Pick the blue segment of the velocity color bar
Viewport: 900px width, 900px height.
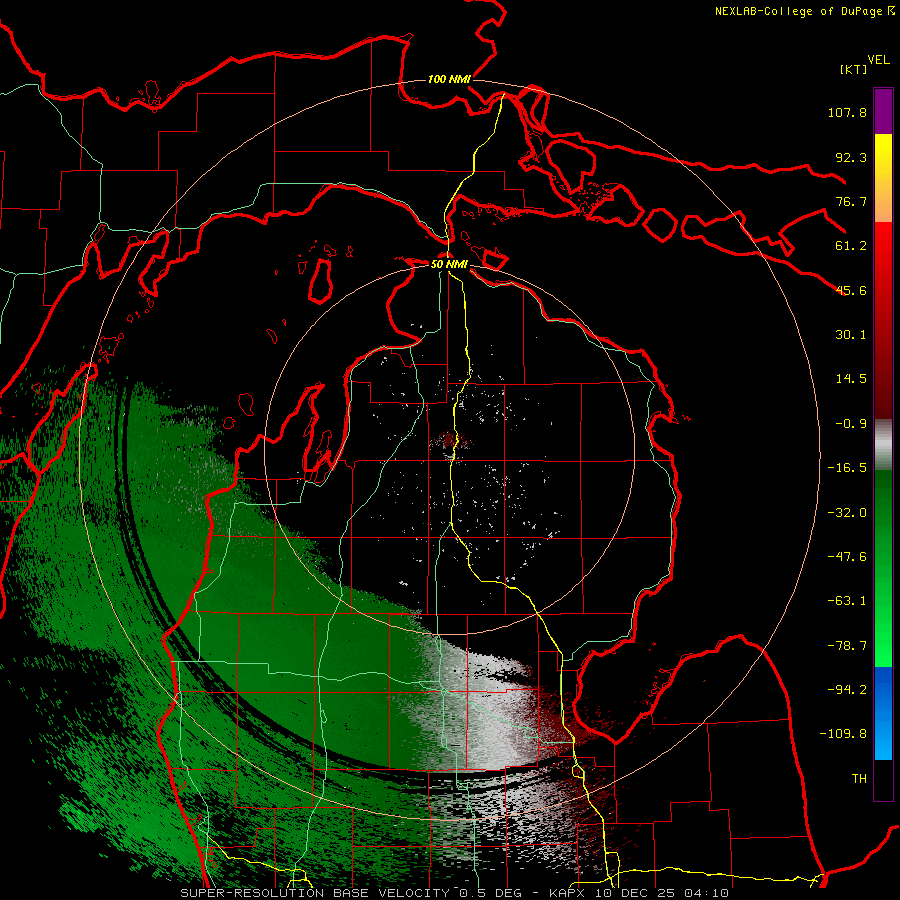[883, 713]
